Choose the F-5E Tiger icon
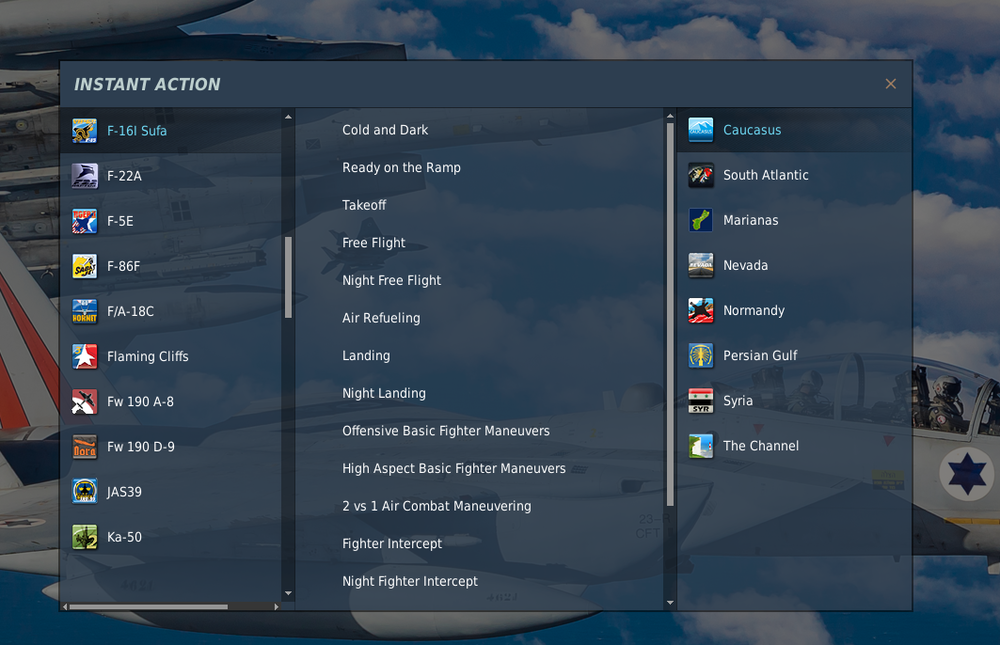The height and width of the screenshot is (645, 1000). (x=84, y=221)
